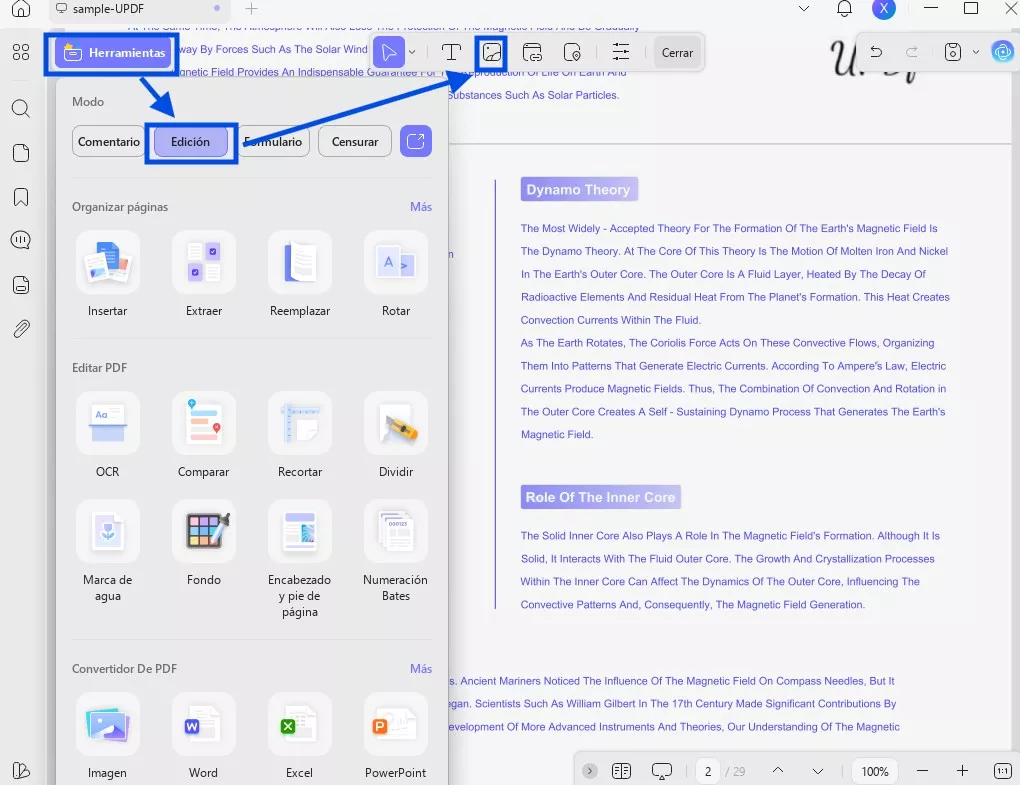Open the Reemplazar pages tool
Screen dimensions: 1020x785
(x=300, y=274)
